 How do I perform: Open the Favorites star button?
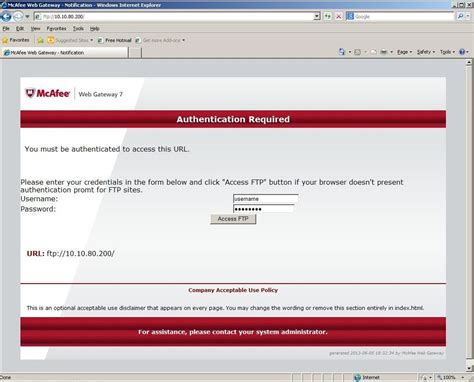[16, 40]
